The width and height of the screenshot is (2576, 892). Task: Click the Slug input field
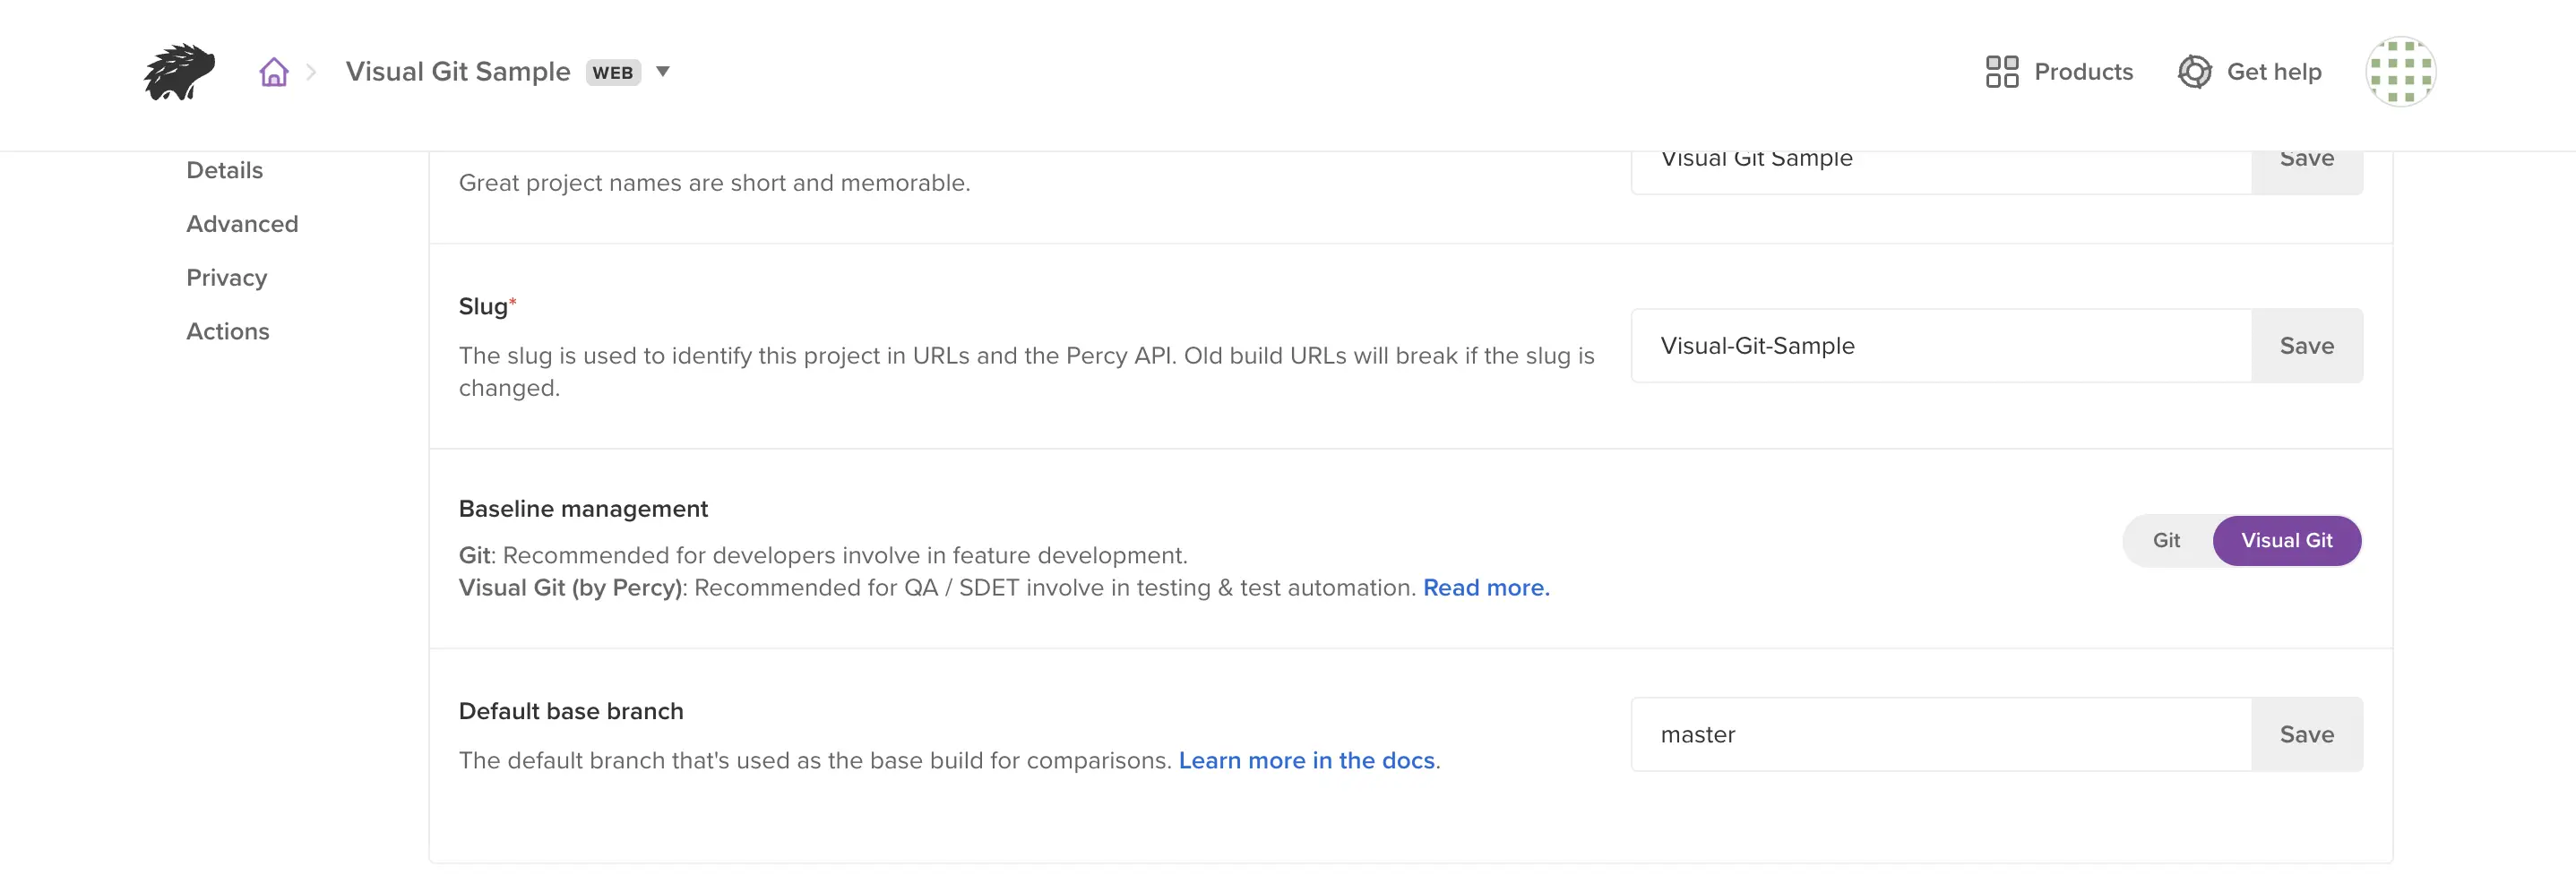[1940, 346]
